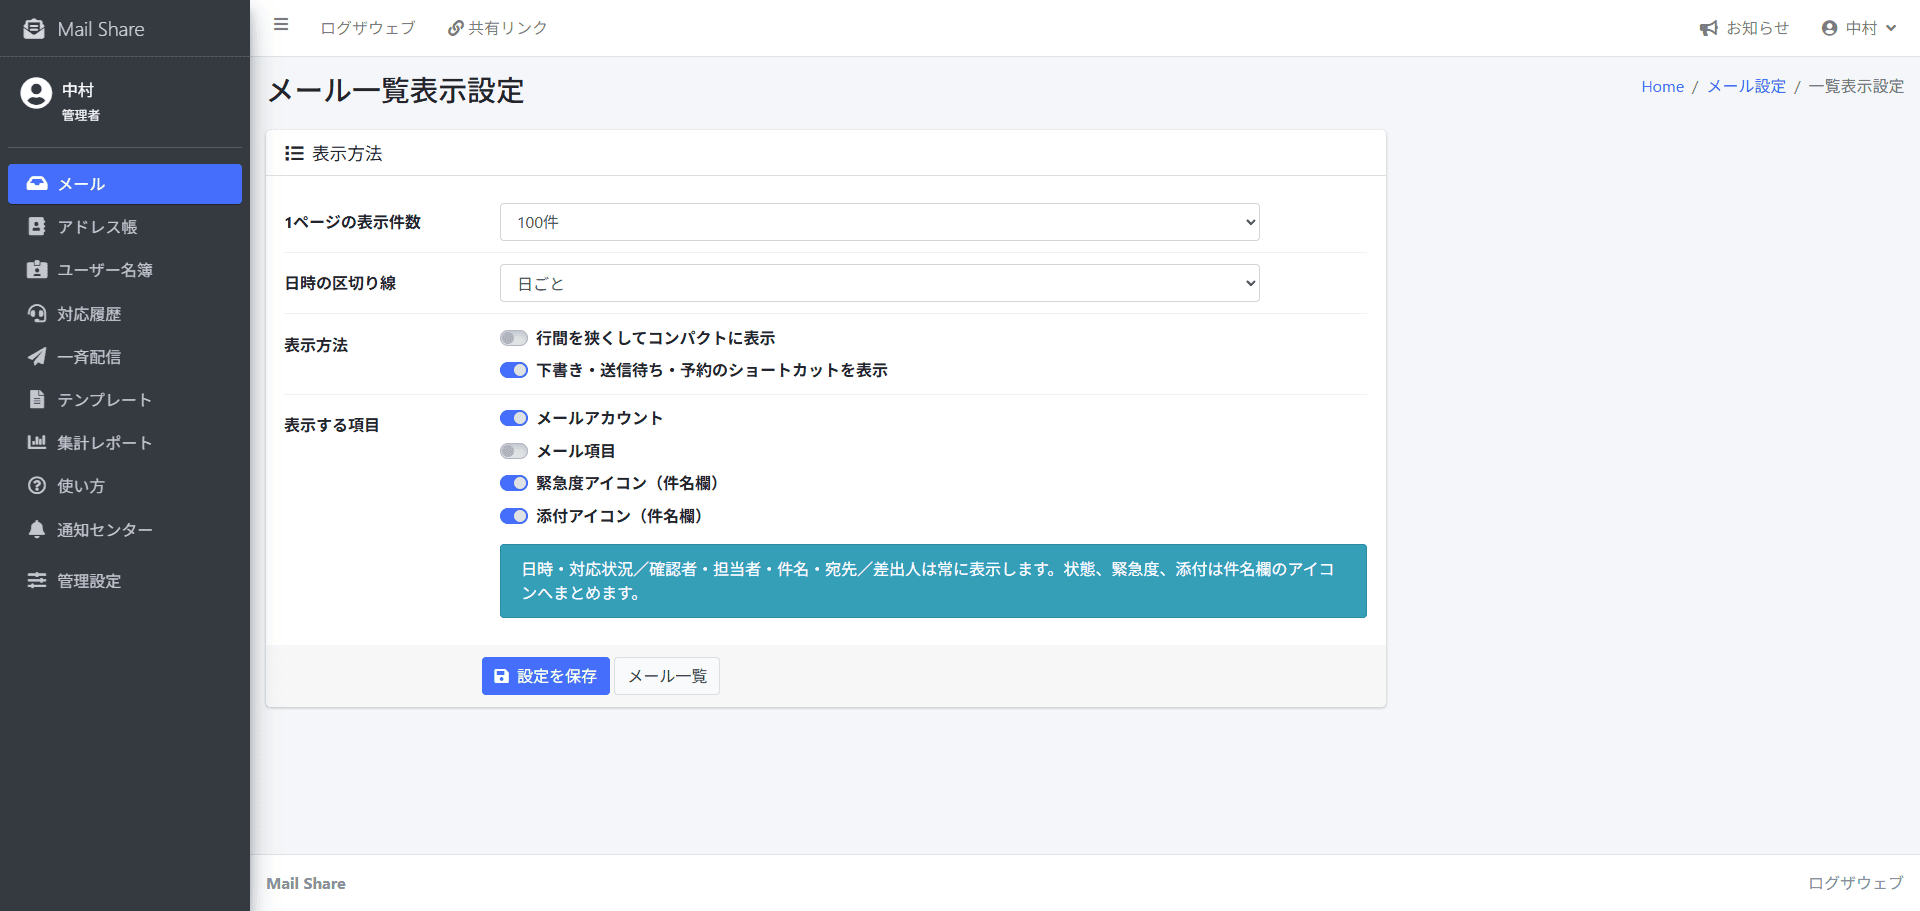Screen dimensions: 1920x911
Task: Click the top-right user account icon
Action: (1829, 28)
